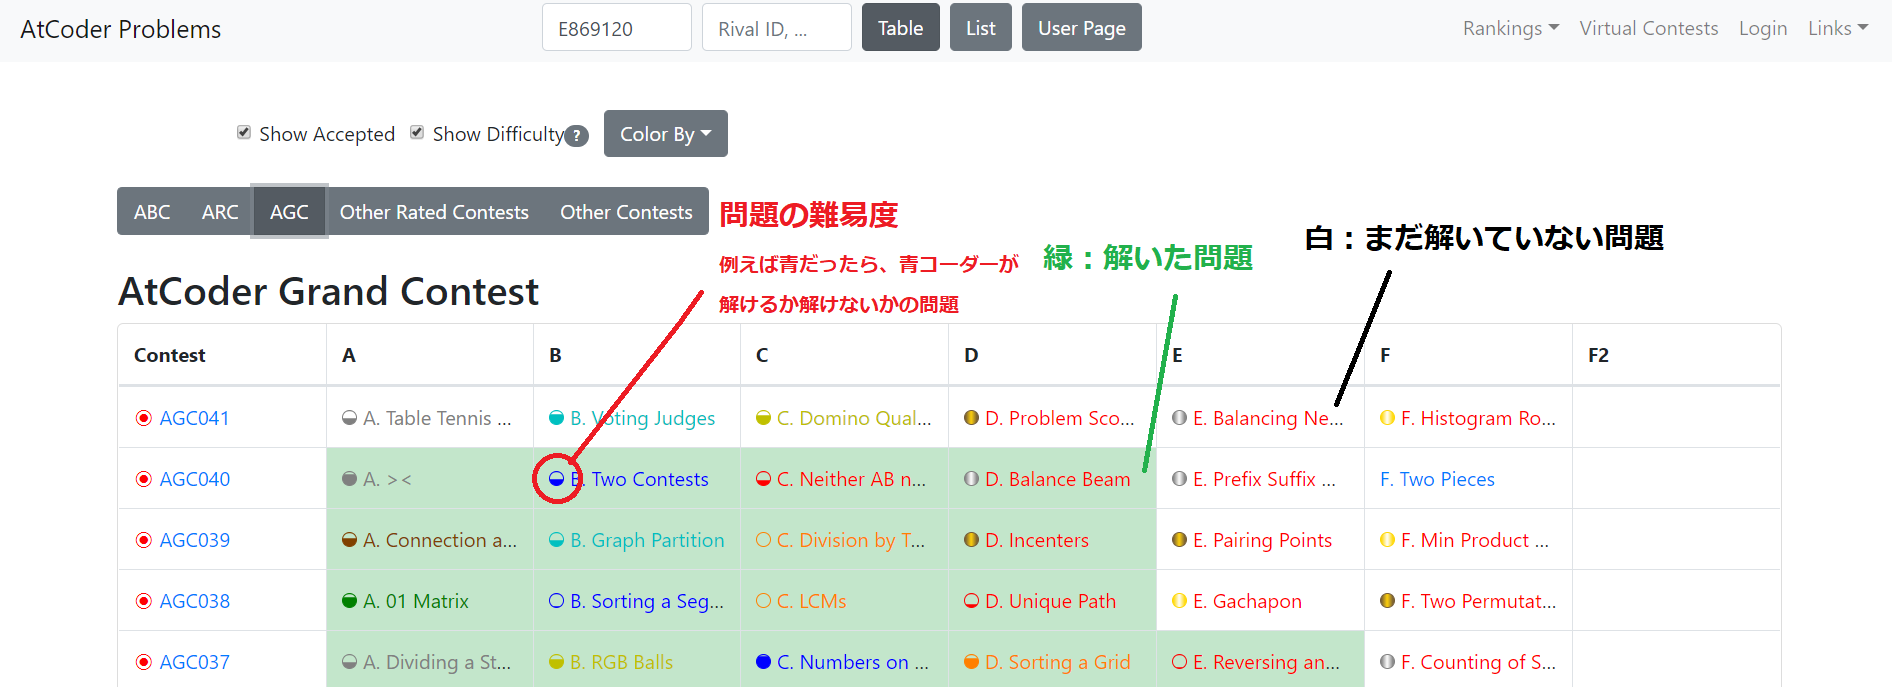Open the AGC040 contest link
1892x687 pixels.
pos(195,479)
